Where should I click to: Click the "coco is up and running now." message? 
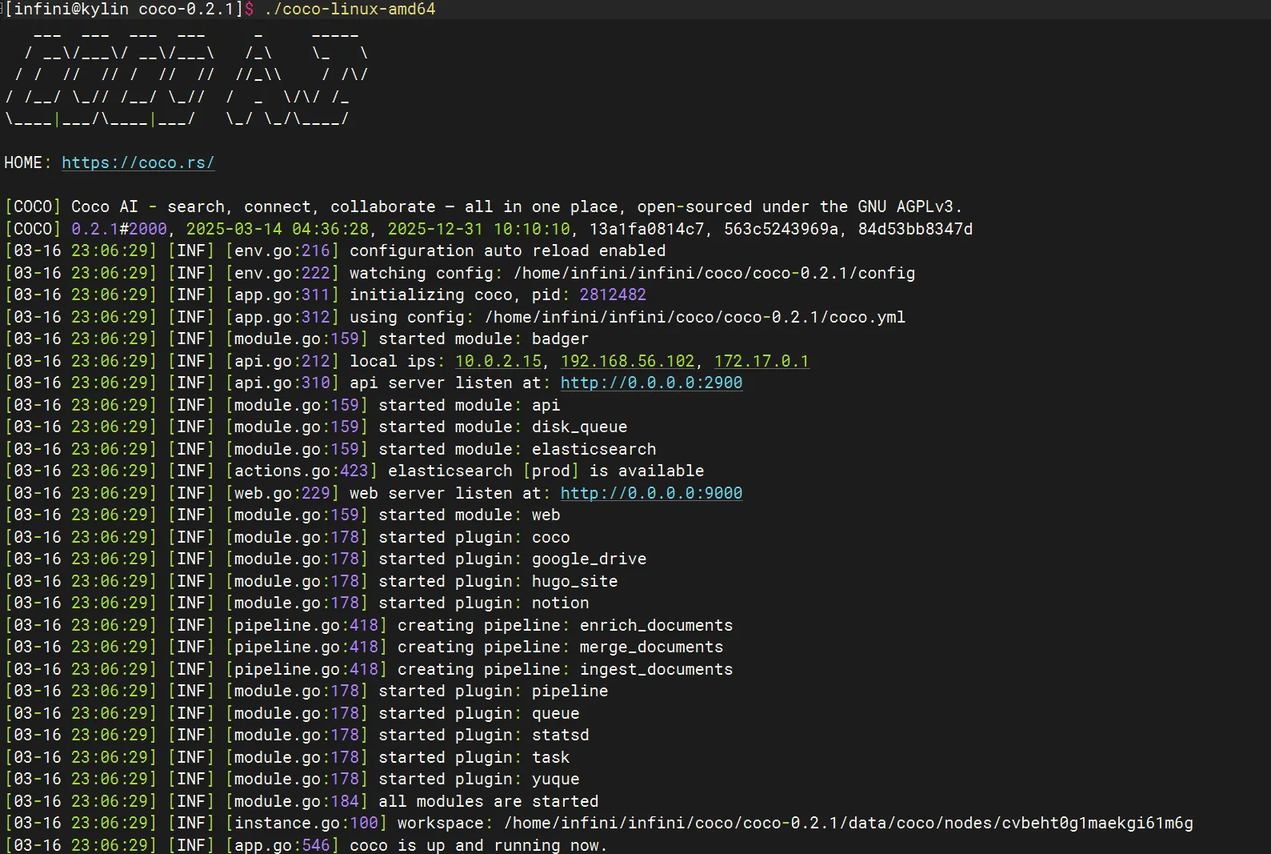pos(478,845)
